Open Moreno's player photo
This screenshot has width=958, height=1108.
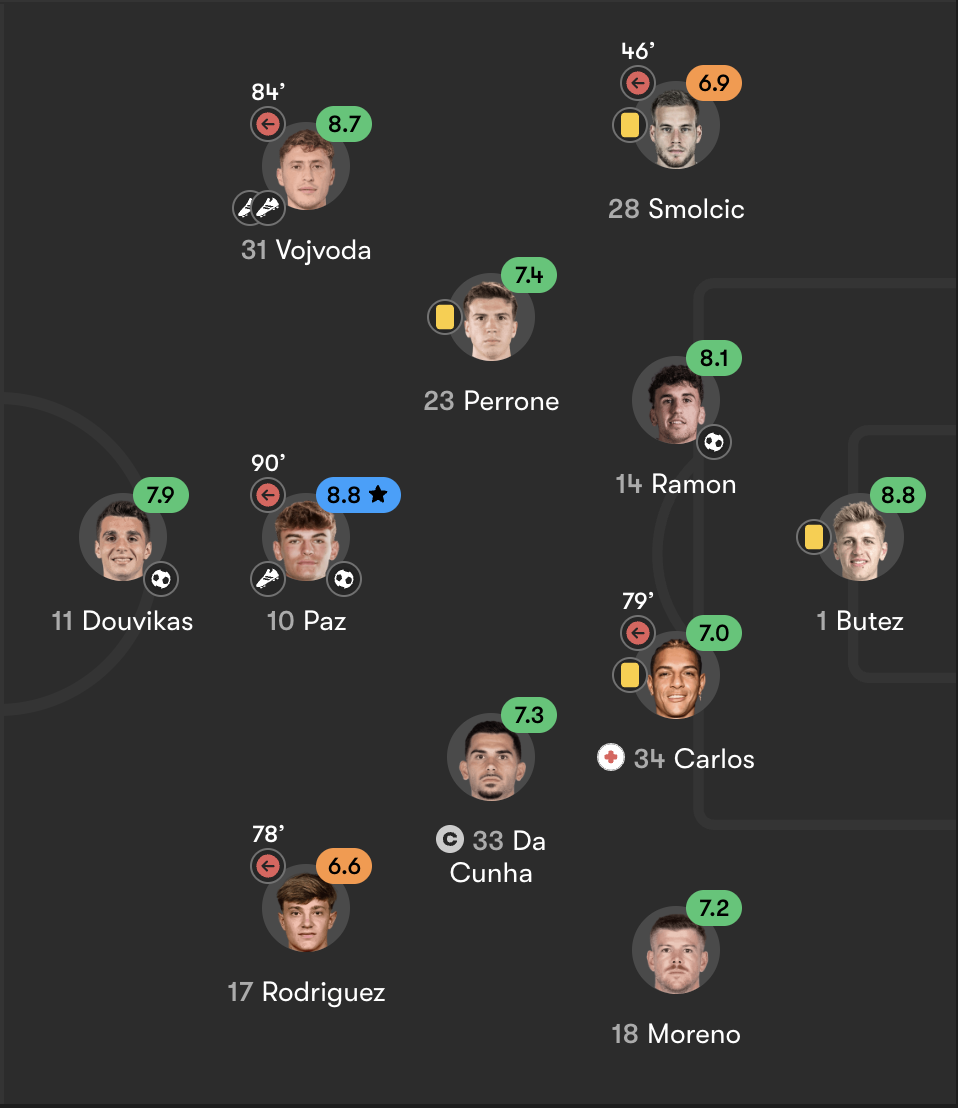point(675,951)
